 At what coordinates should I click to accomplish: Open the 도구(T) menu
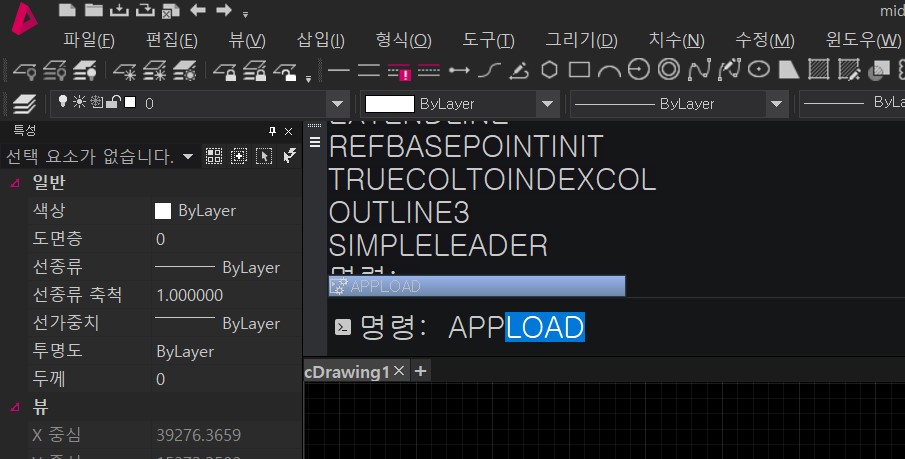[x=488, y=40]
